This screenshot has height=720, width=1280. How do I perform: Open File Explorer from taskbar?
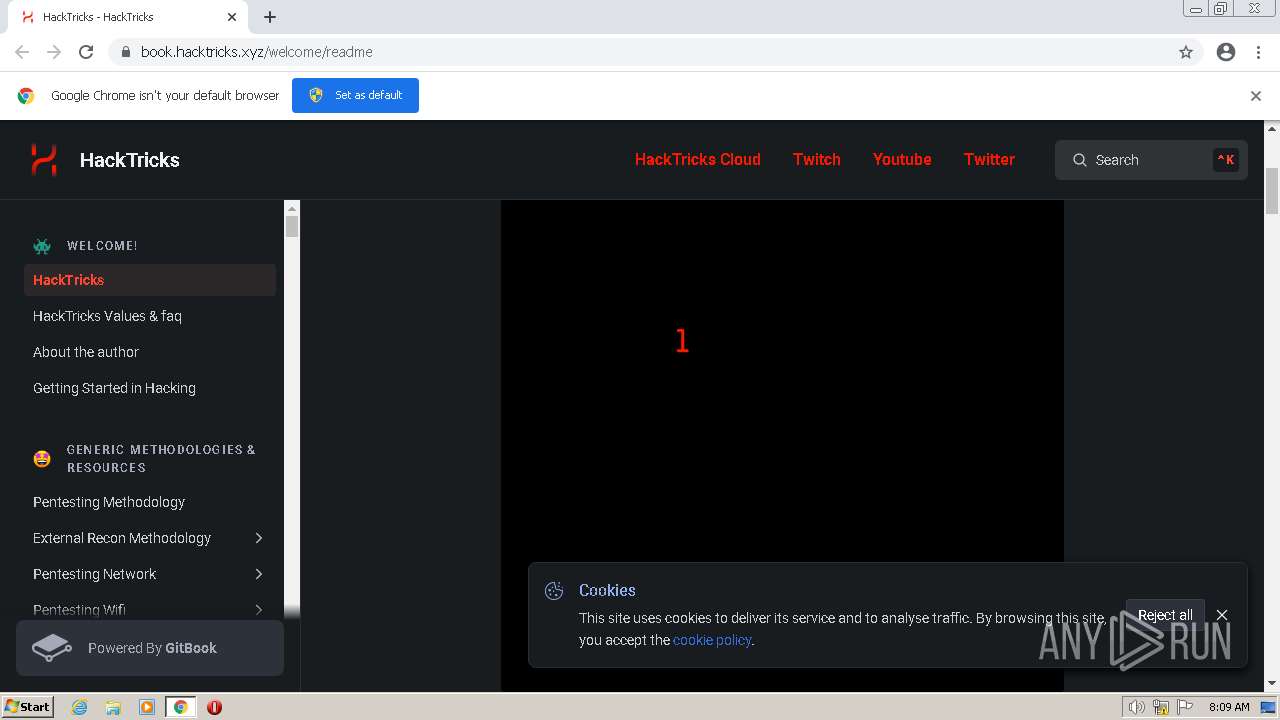[x=113, y=707]
